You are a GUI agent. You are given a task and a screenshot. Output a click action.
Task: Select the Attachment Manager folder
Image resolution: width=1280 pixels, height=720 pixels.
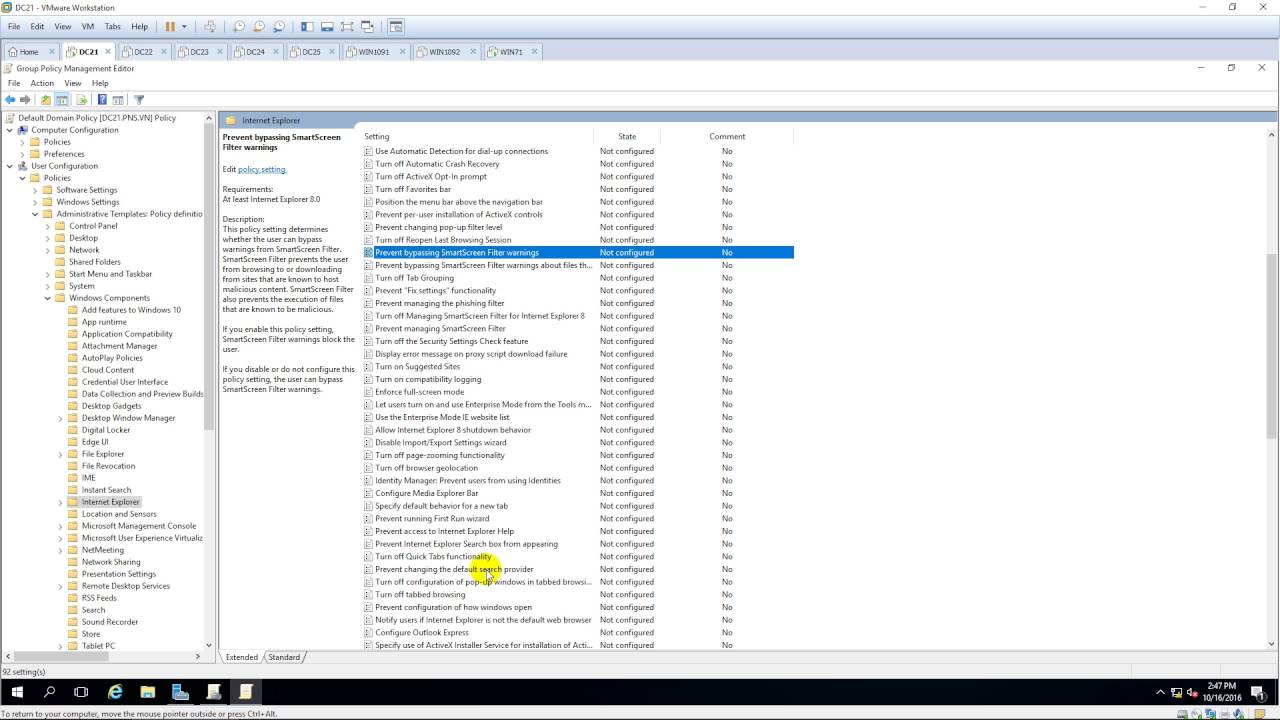(119, 346)
